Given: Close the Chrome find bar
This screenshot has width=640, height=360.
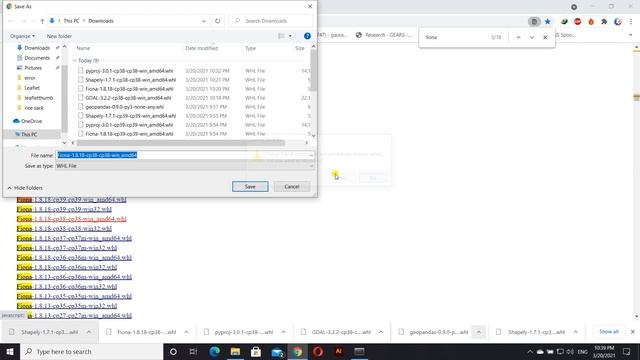Looking at the screenshot, I should [545, 37].
